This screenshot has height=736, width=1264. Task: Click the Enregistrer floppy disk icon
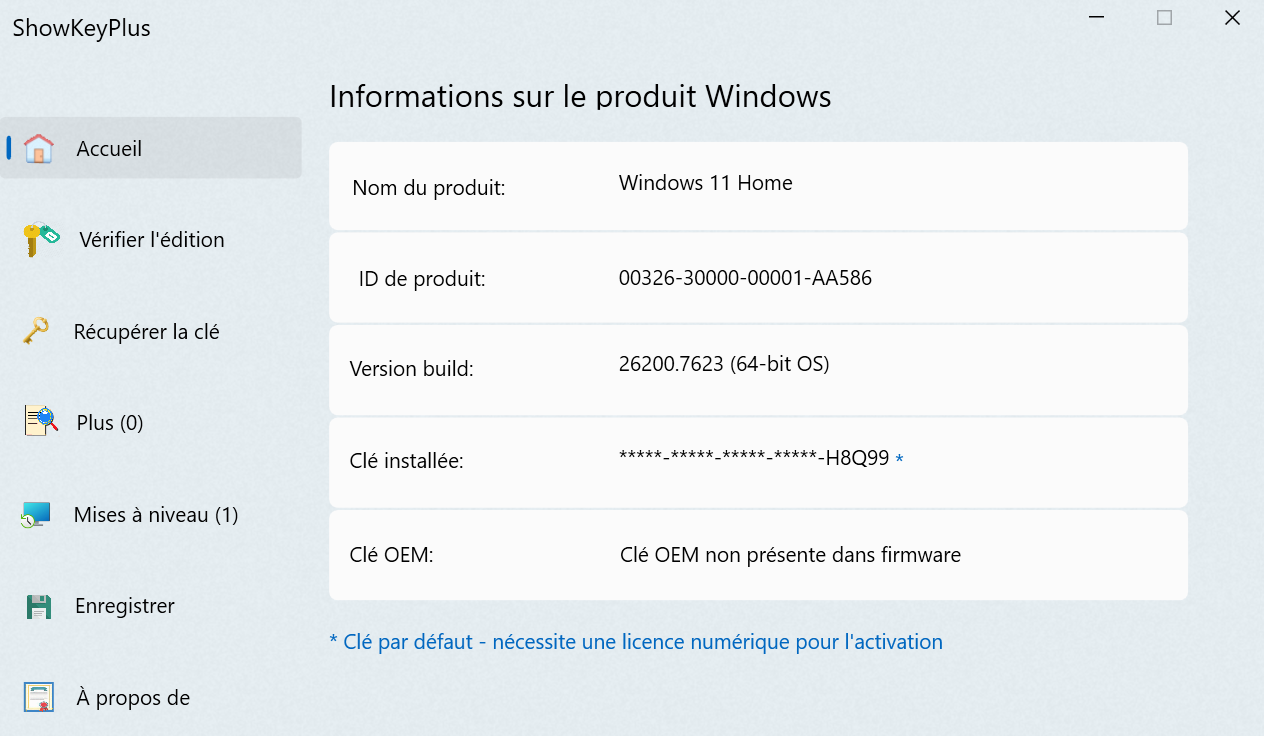(39, 606)
